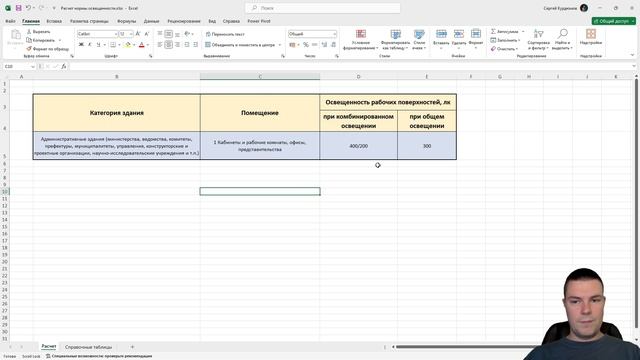The height and width of the screenshot is (360, 640).
Task: Apply the accounting number format
Action: 292,44
